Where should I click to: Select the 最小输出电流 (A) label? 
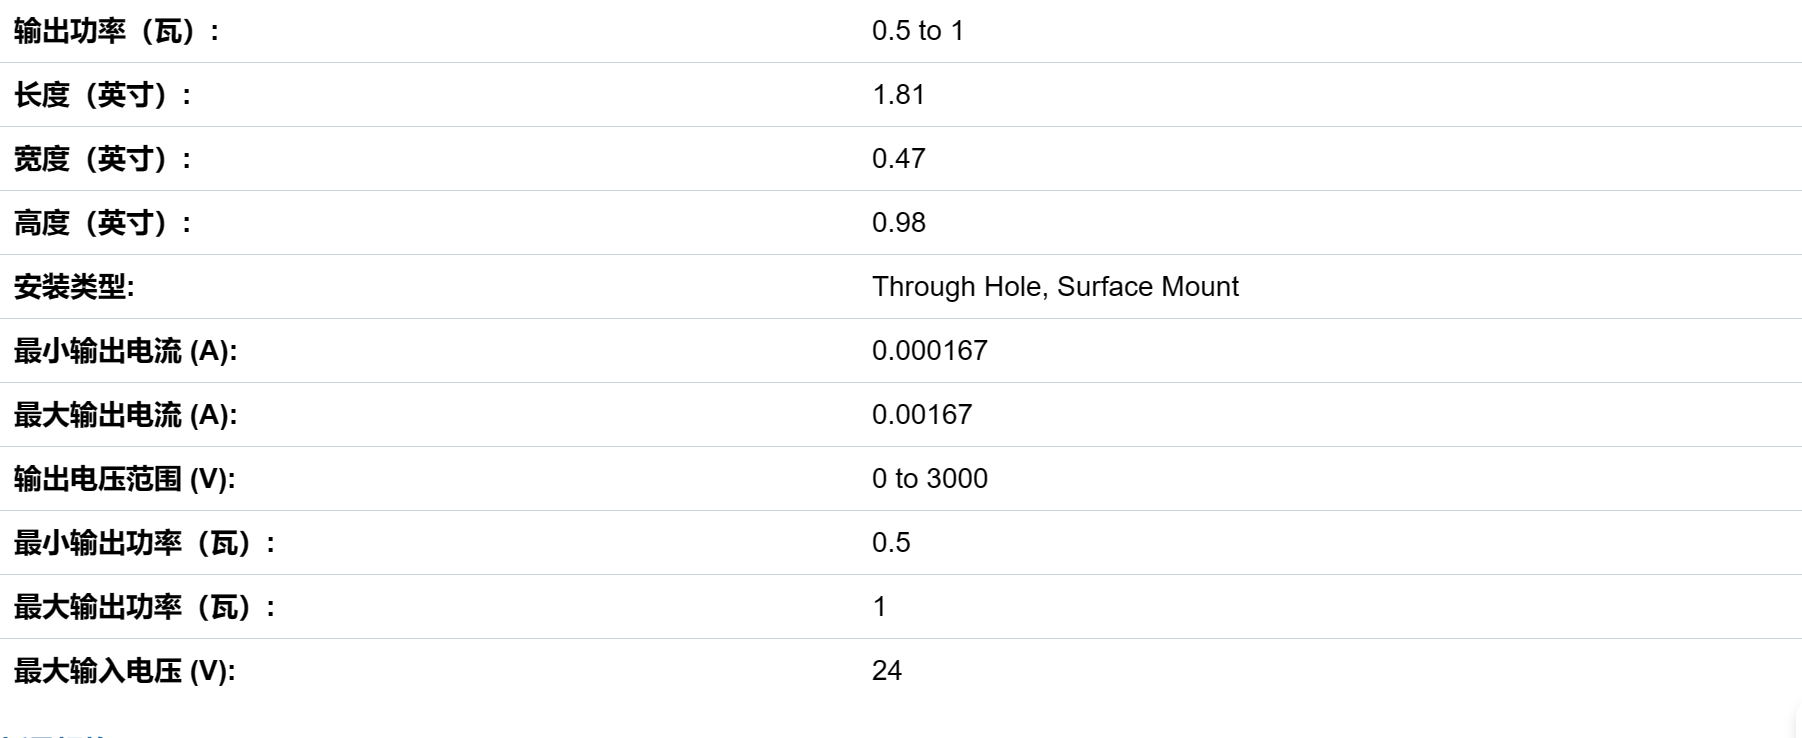126,351
